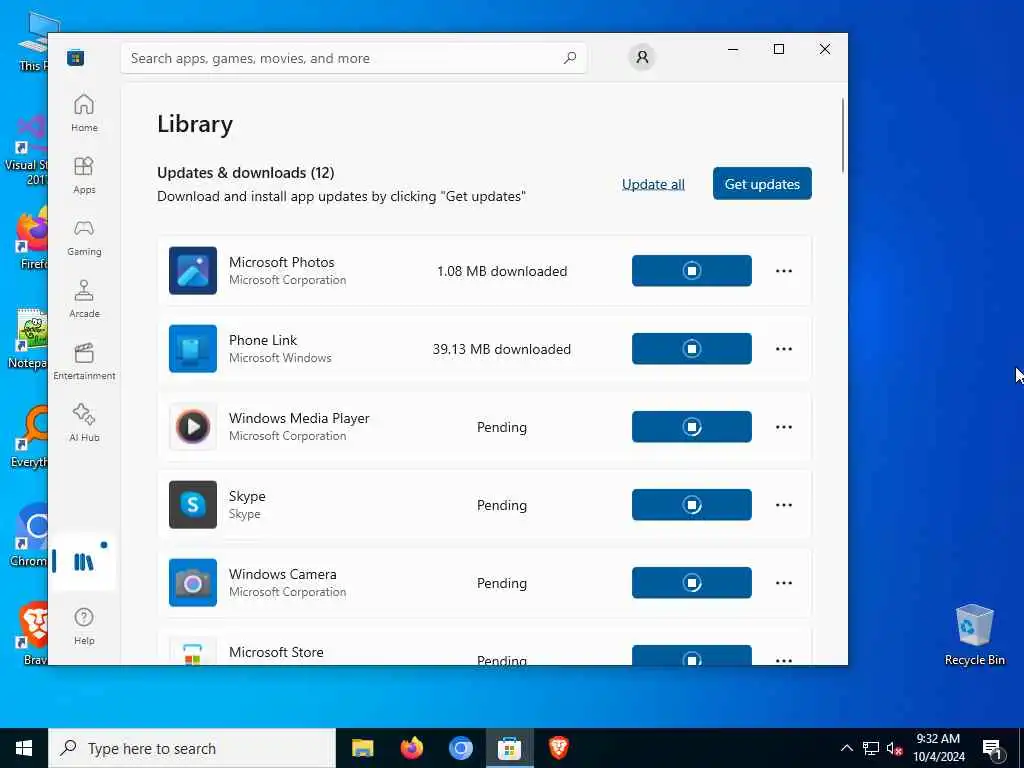Click the 'Updates & downloads (12)' heading
Image resolution: width=1024 pixels, height=768 pixels.
click(x=246, y=172)
